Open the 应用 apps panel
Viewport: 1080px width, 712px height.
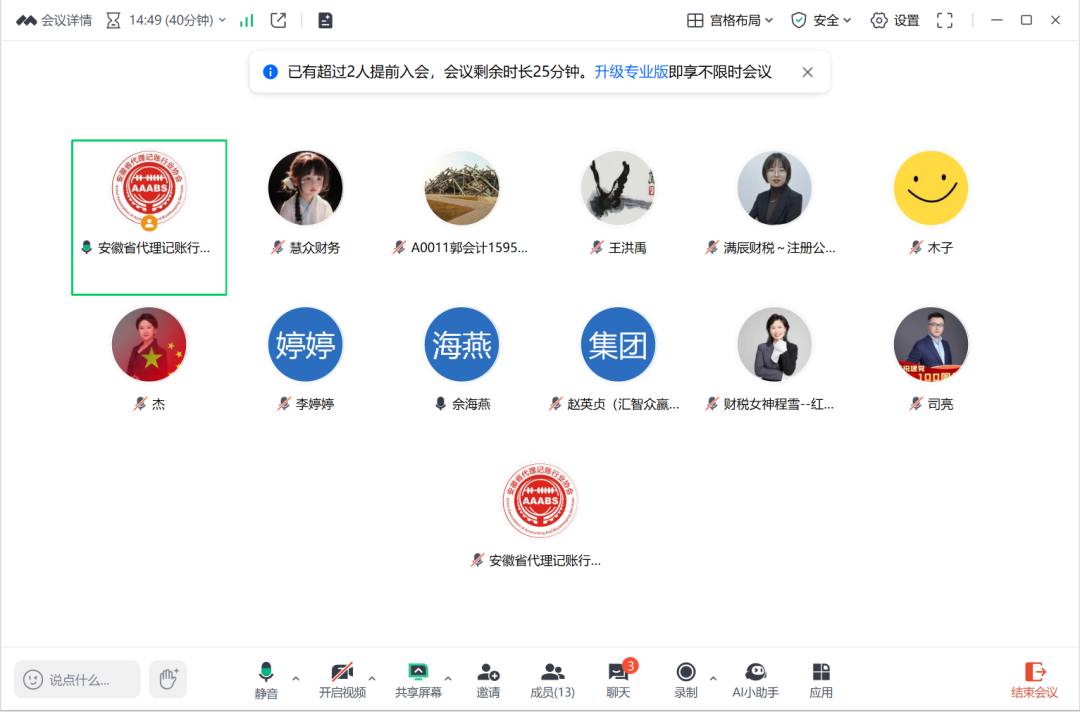tap(820, 680)
